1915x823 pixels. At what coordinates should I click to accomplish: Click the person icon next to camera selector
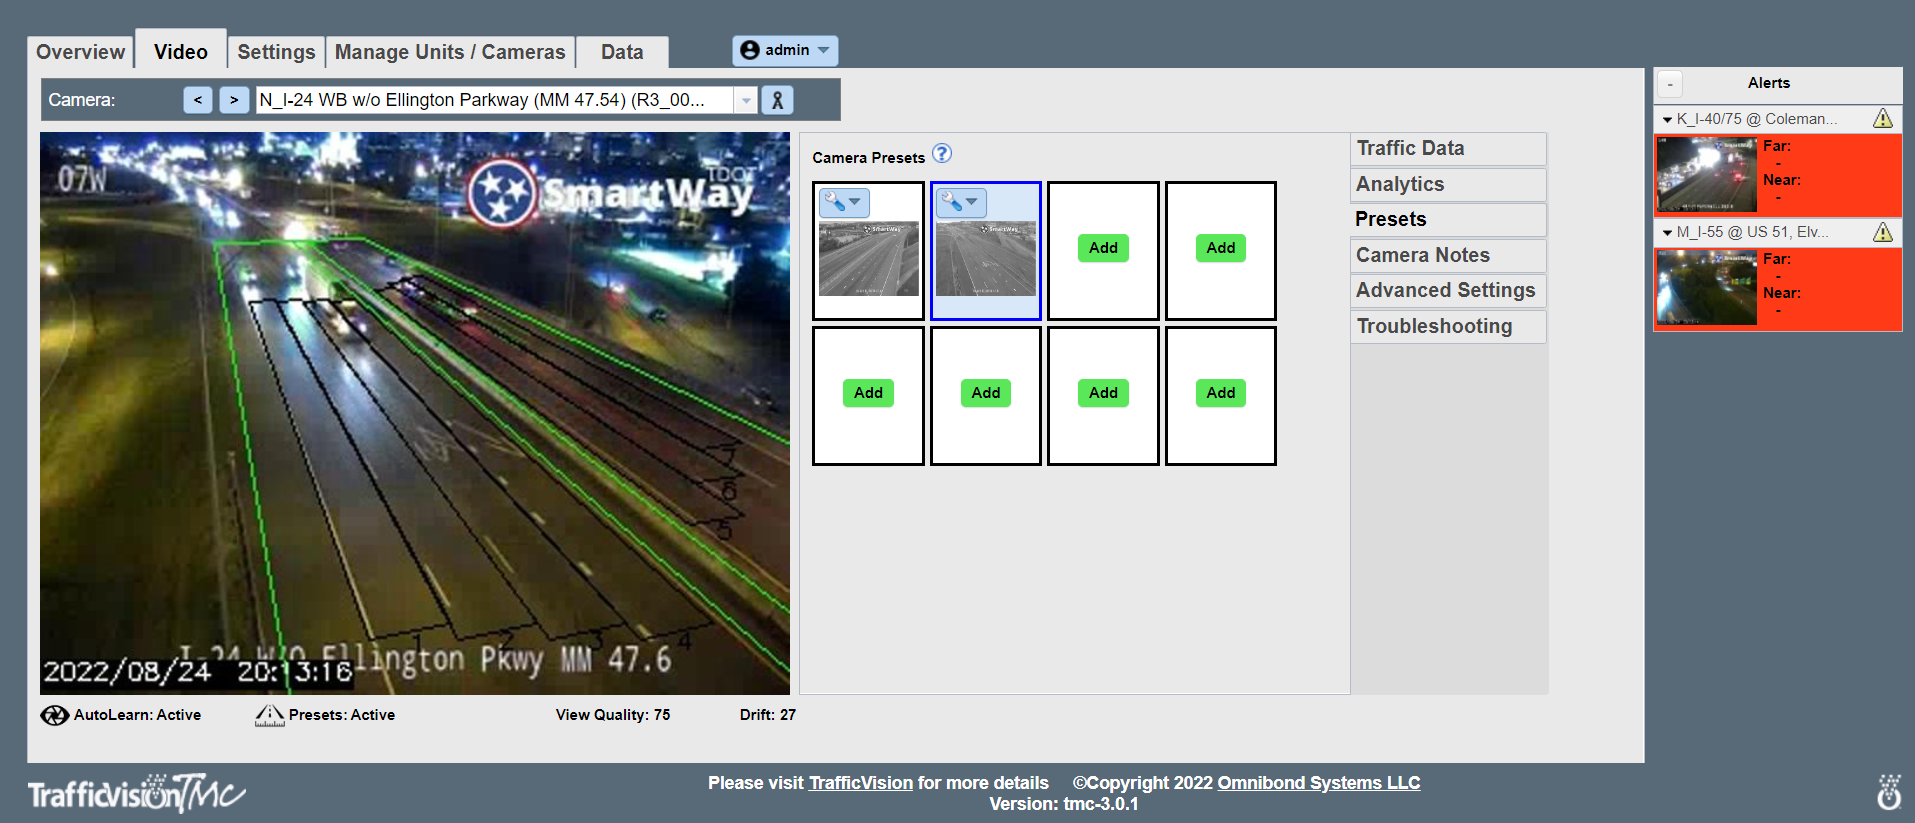[x=777, y=100]
